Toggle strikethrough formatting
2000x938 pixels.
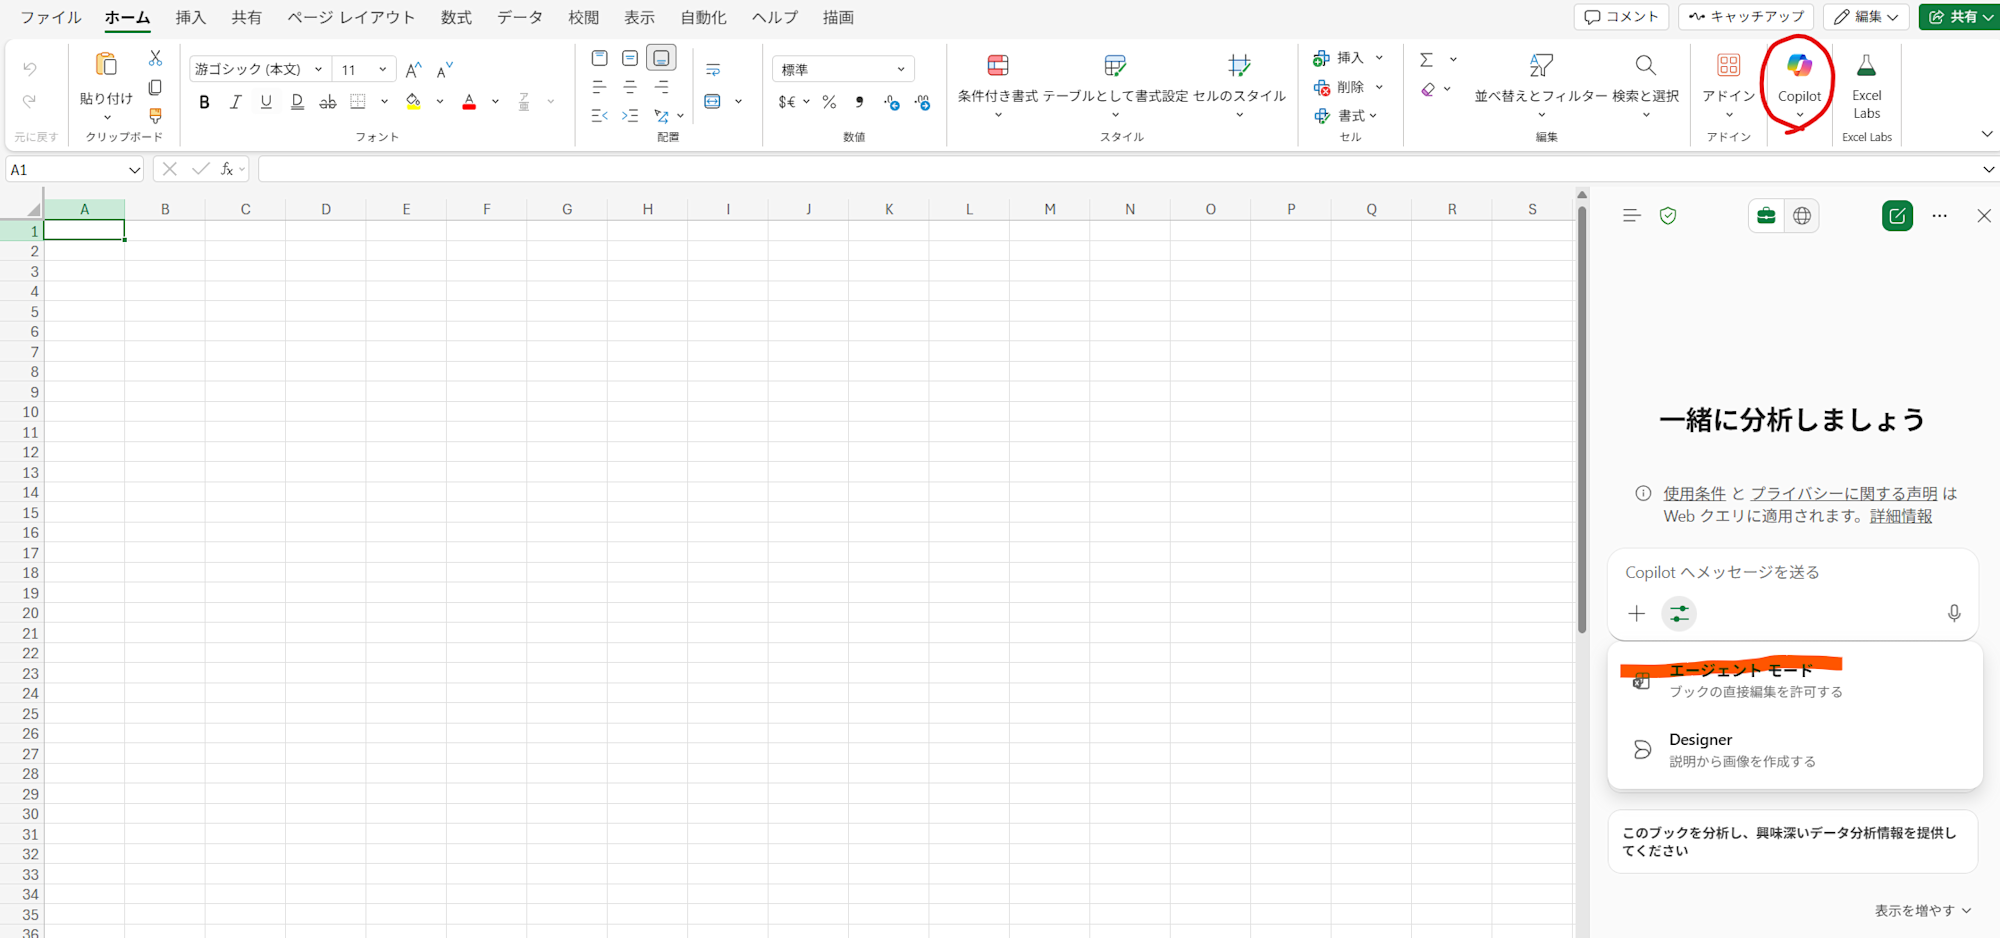click(x=328, y=102)
